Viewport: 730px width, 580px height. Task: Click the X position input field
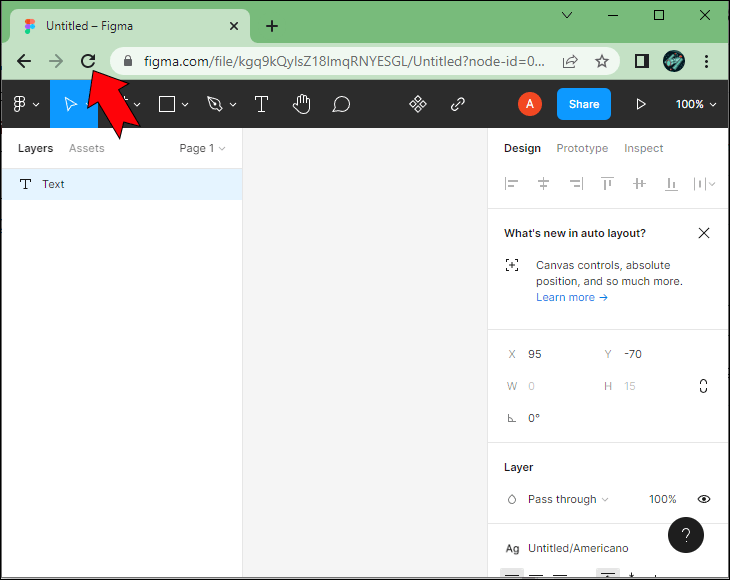tap(555, 354)
